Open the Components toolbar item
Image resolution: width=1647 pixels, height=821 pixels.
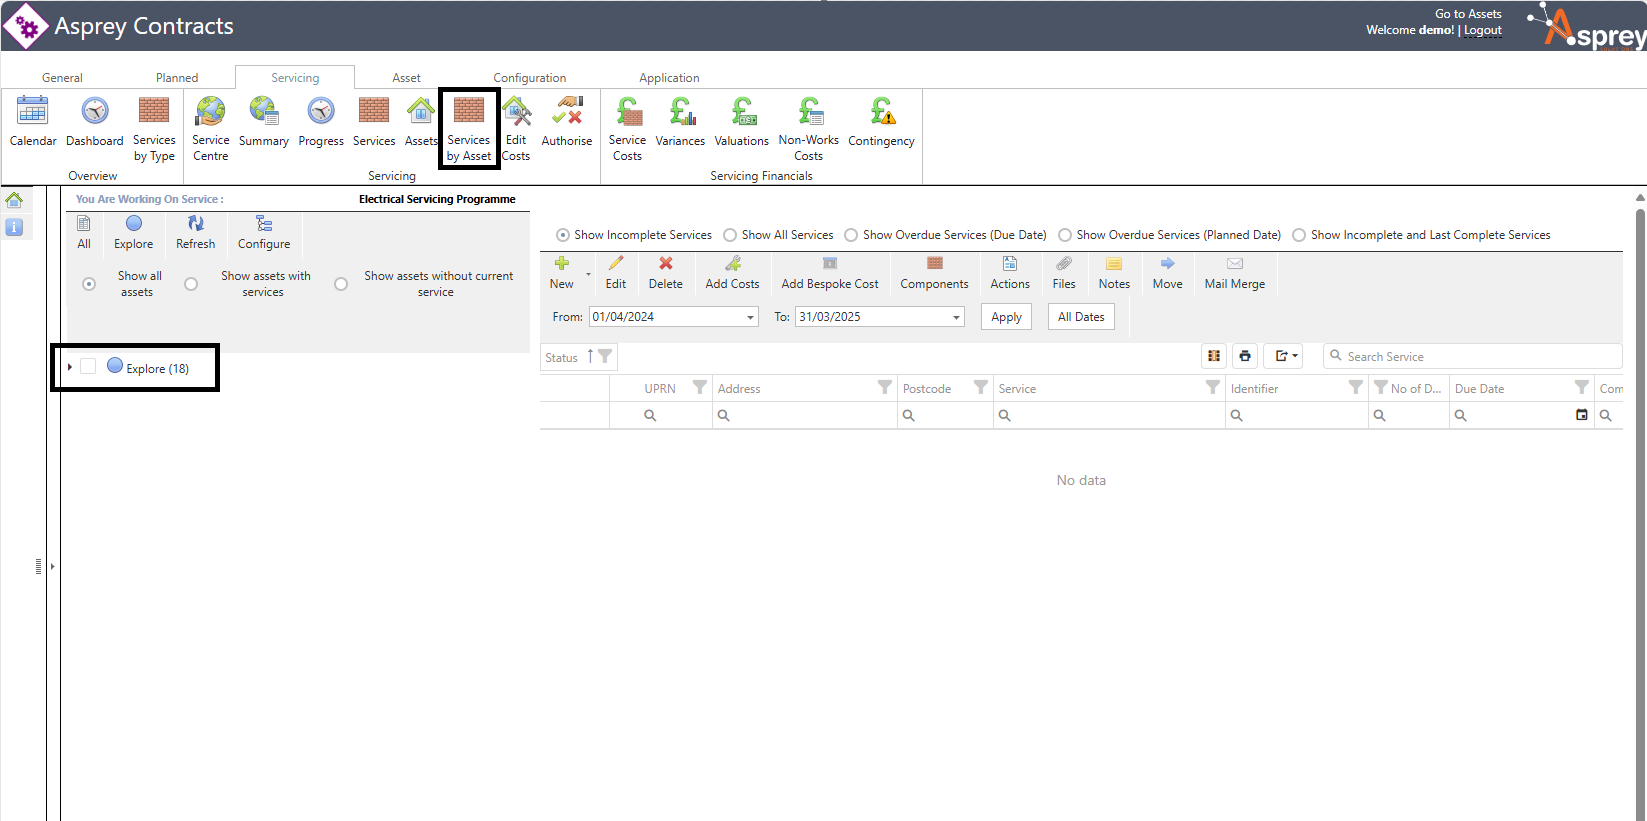[x=934, y=272]
